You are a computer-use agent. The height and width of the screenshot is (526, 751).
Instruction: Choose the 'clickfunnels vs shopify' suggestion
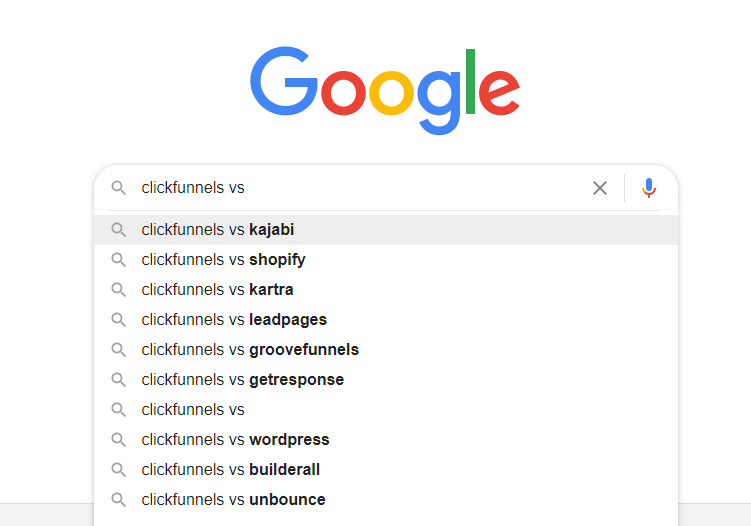pos(223,260)
